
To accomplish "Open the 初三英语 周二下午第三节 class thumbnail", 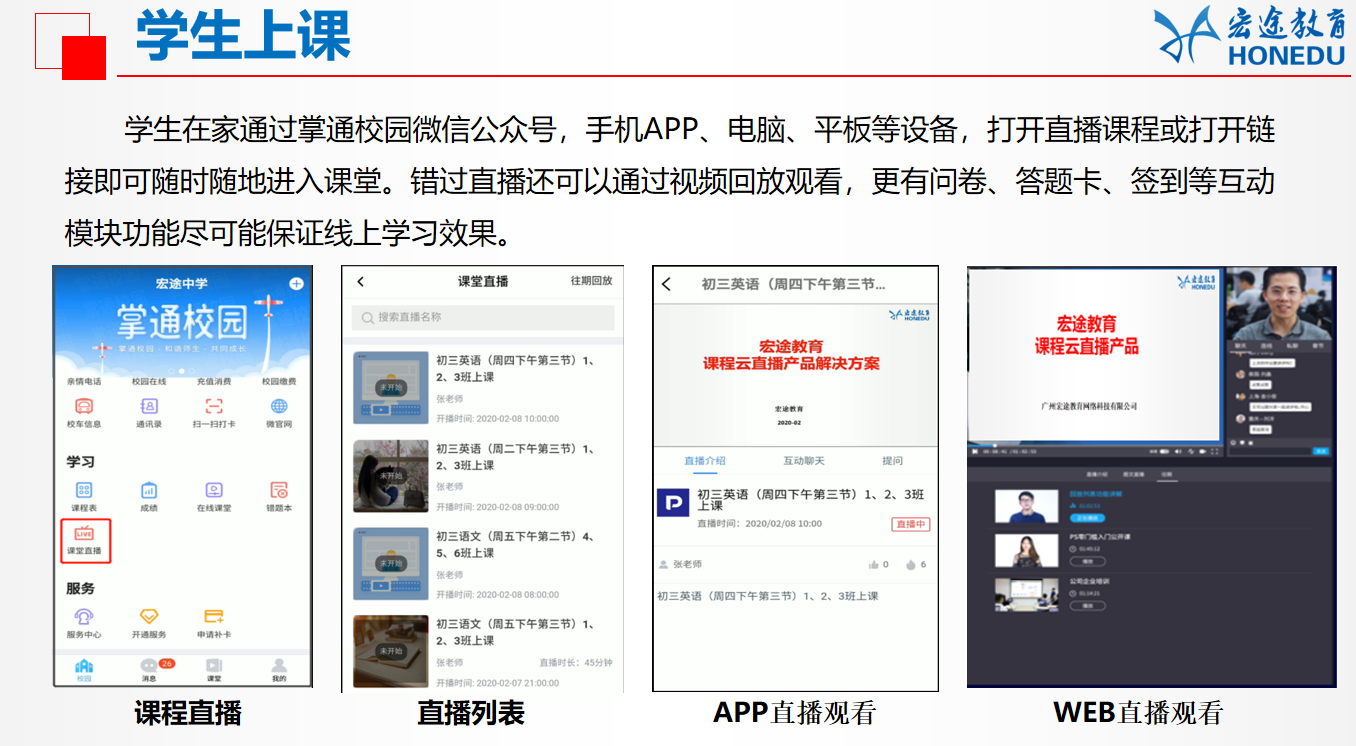I will coord(390,475).
